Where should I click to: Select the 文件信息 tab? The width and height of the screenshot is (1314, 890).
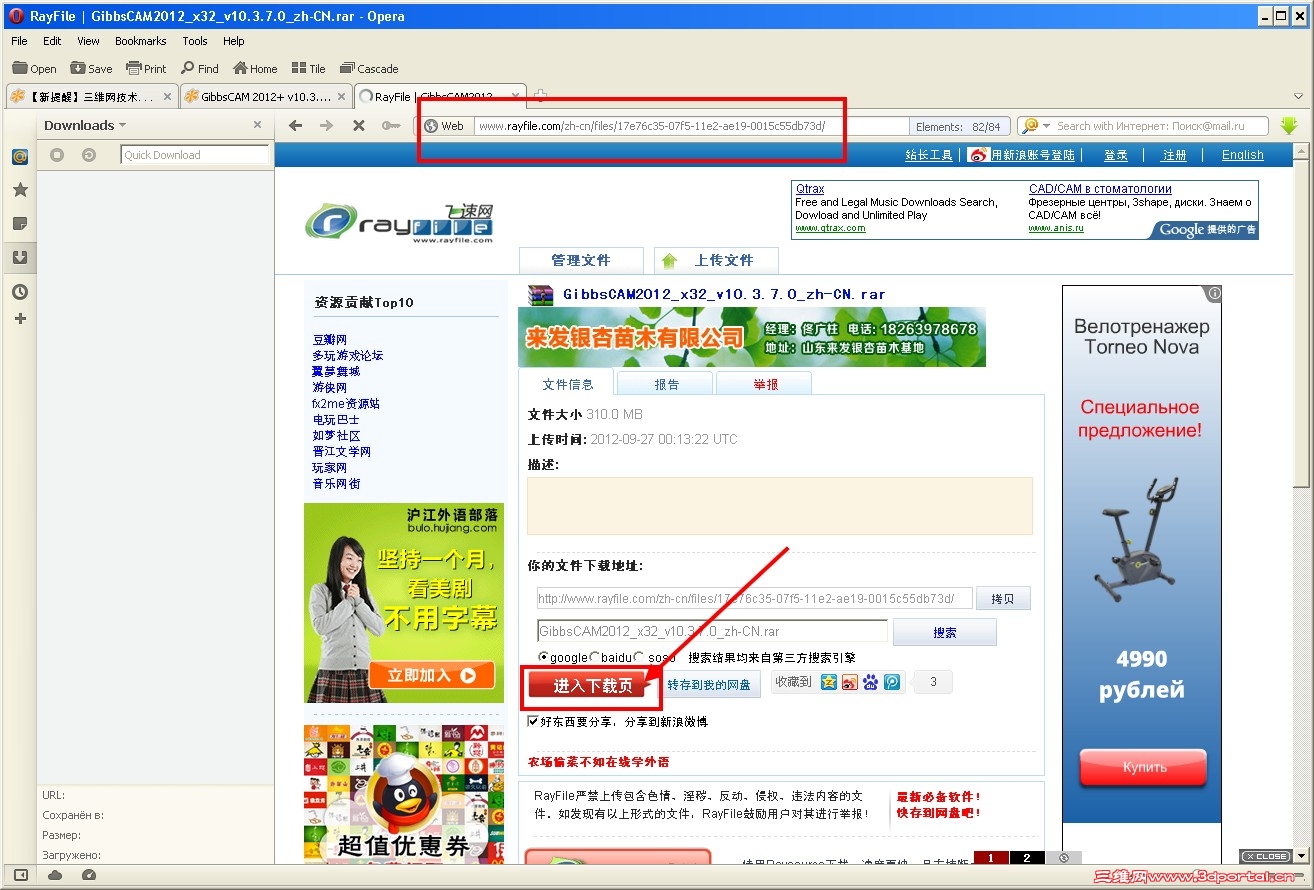[568, 384]
